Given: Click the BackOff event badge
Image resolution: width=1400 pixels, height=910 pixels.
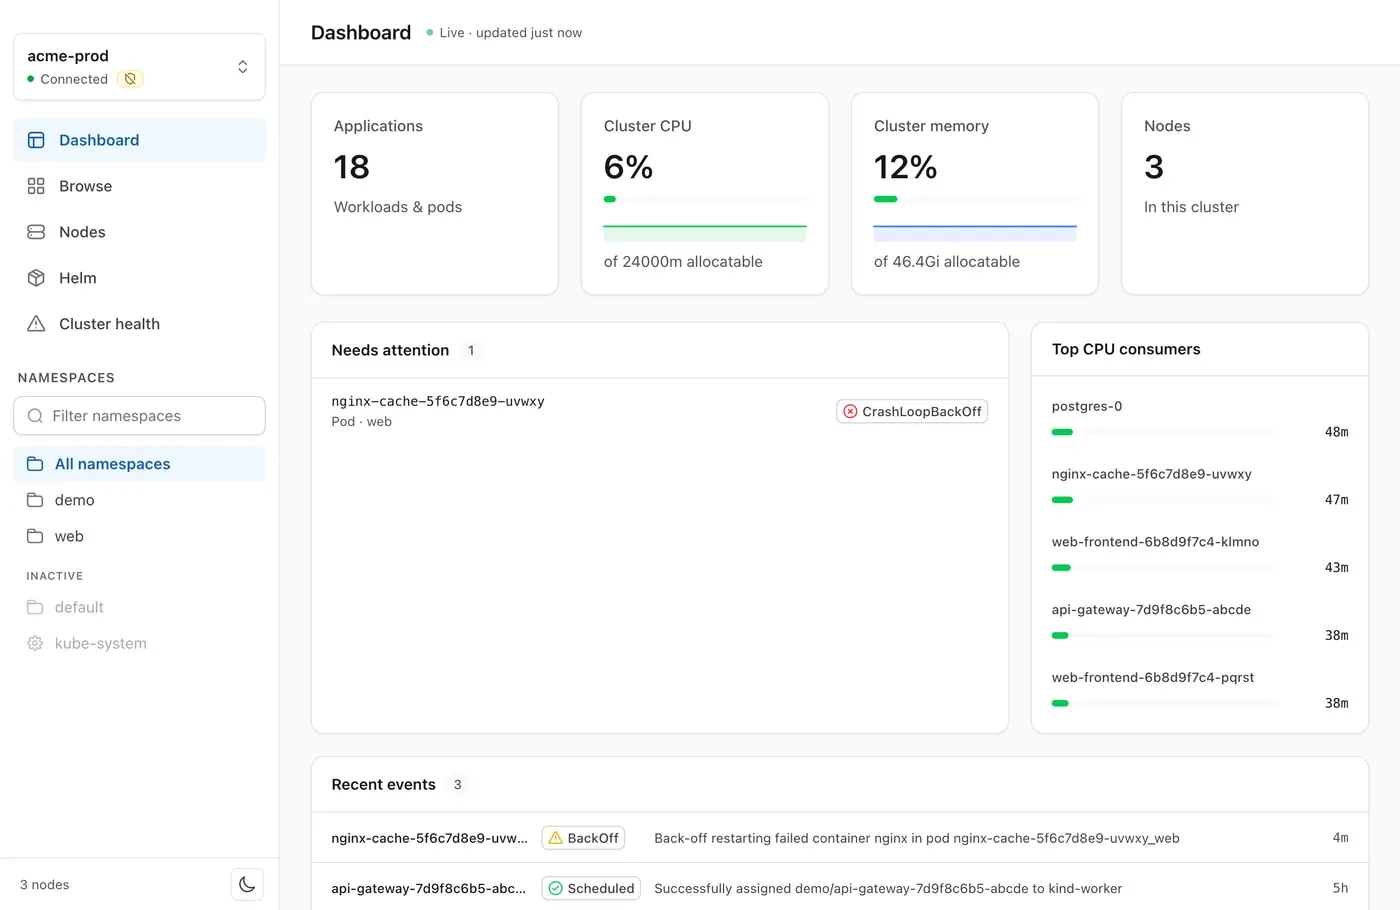Looking at the screenshot, I should pyautogui.click(x=583, y=838).
